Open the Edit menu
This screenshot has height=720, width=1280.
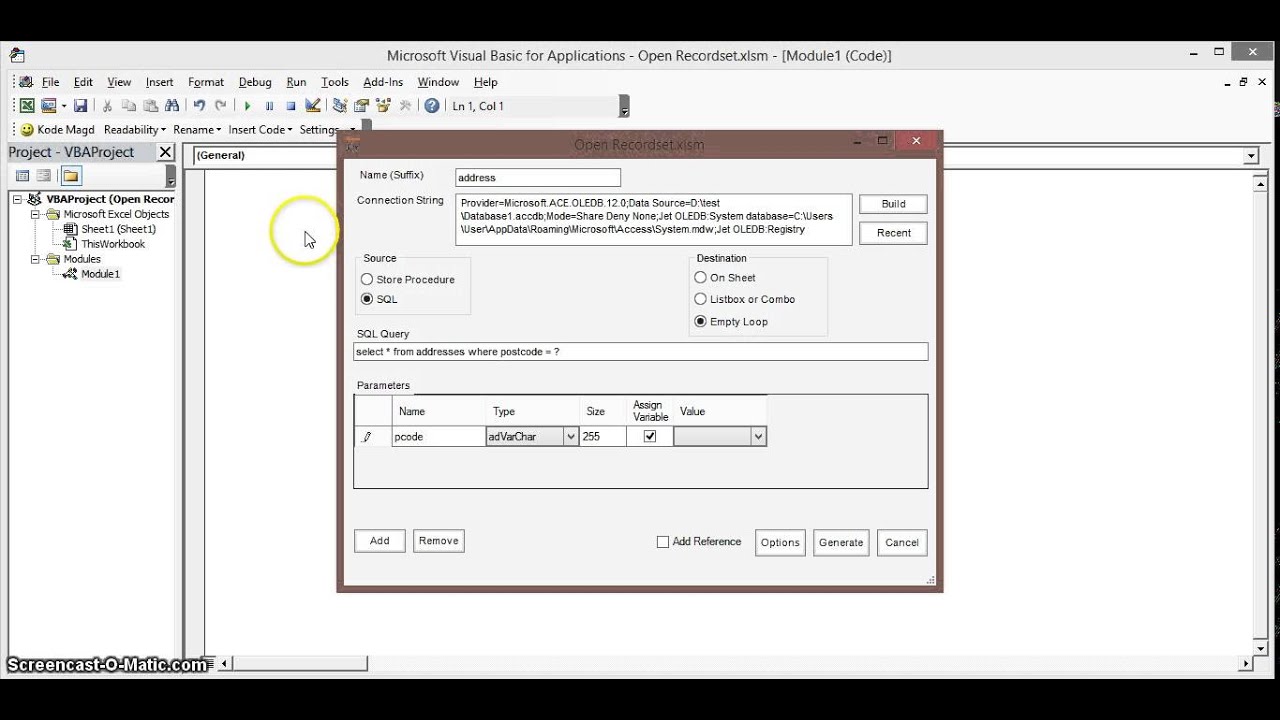(83, 82)
